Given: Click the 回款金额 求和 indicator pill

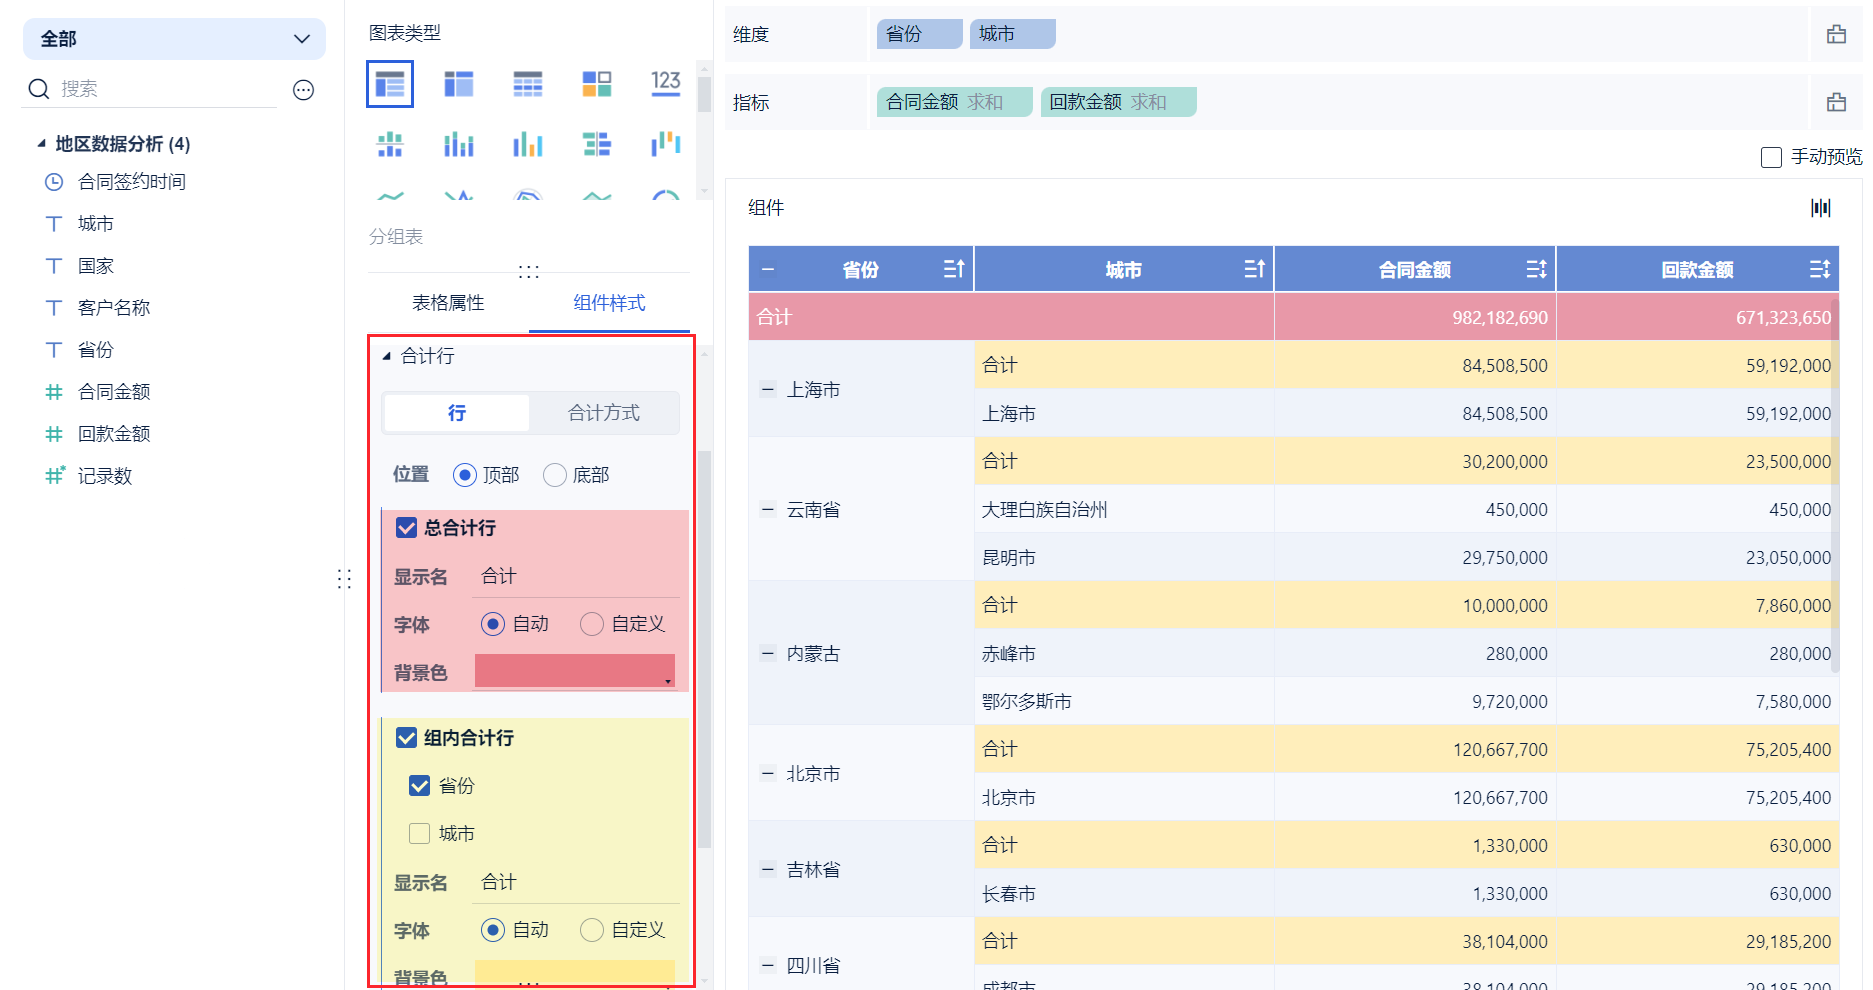Looking at the screenshot, I should point(1119,102).
